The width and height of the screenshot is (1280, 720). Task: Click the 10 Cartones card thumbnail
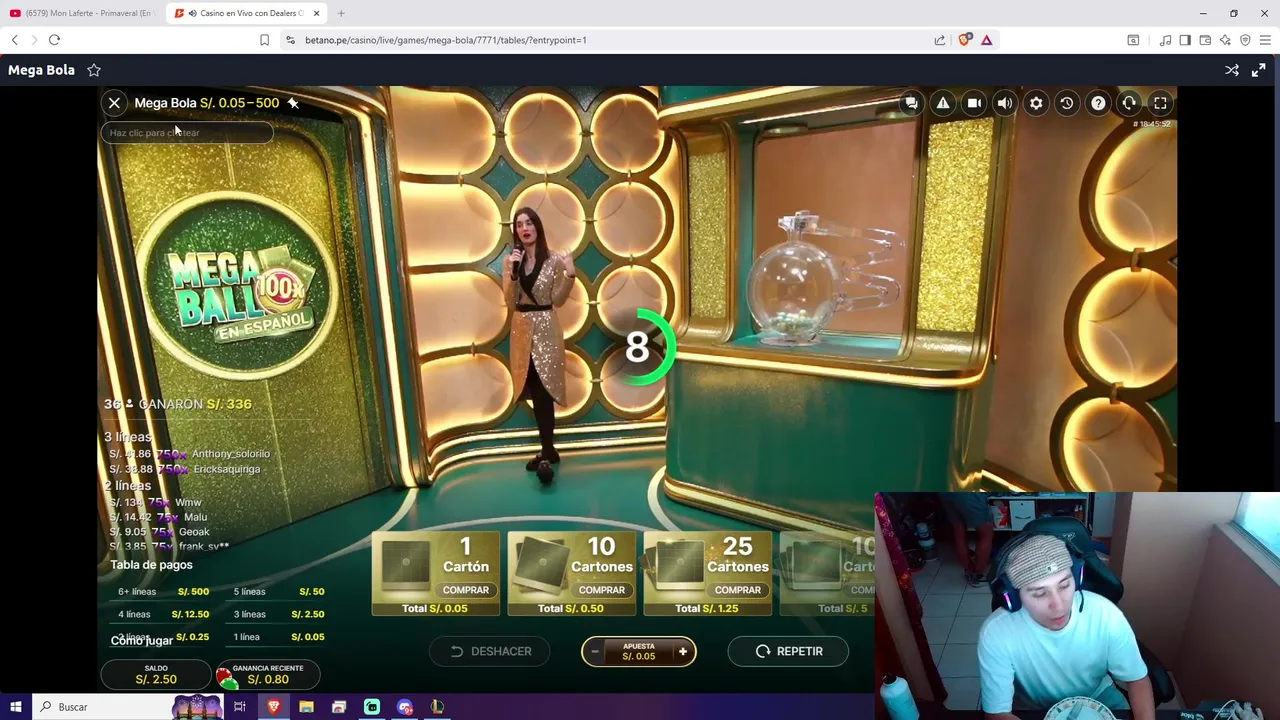coord(542,567)
